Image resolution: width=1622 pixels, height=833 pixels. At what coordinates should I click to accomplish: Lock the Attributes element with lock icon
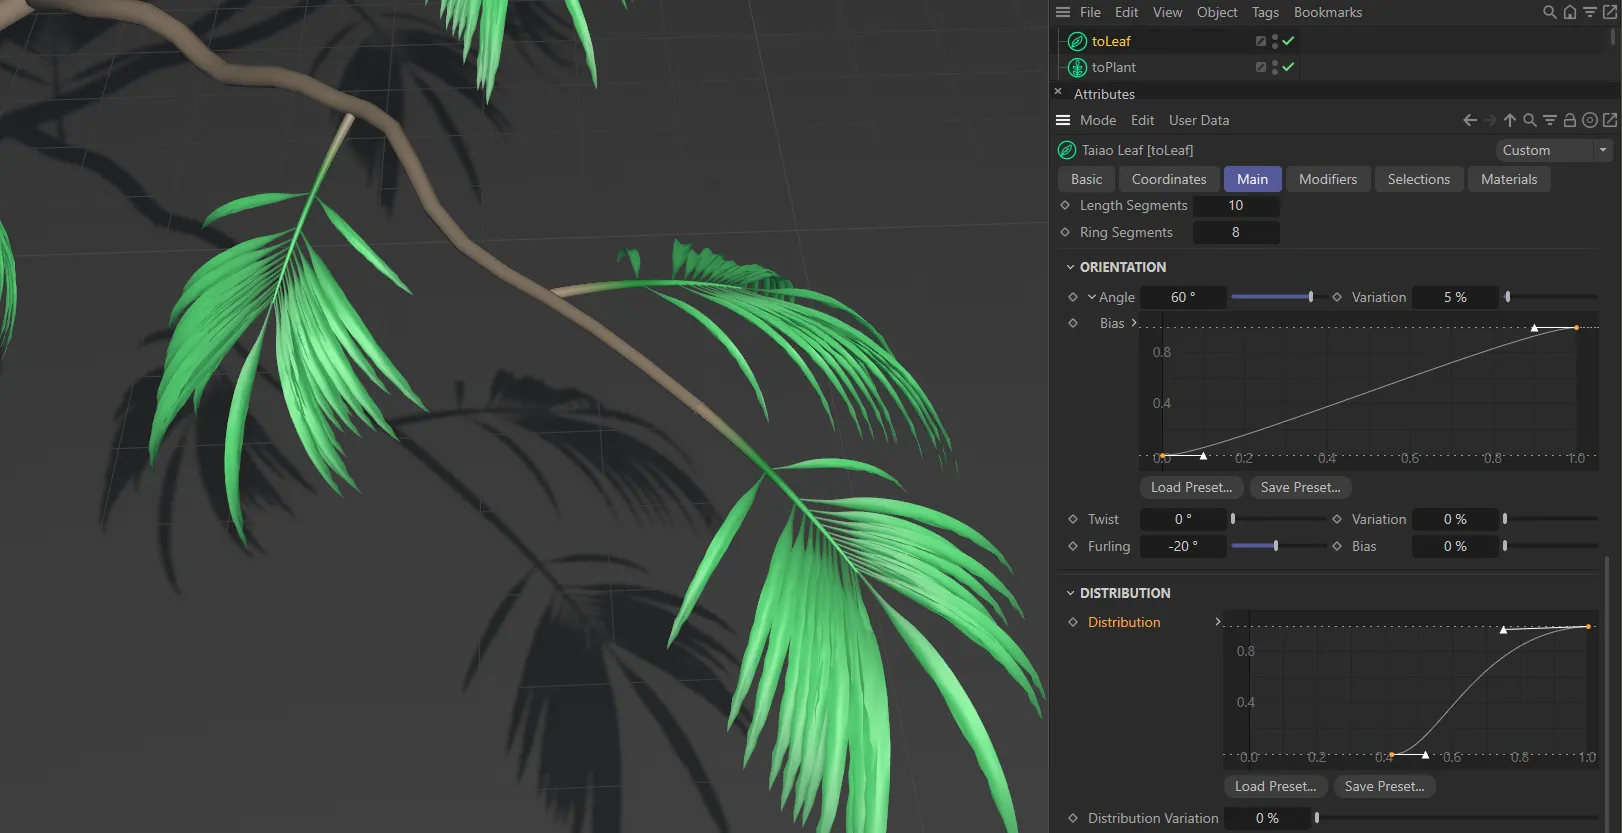coord(1570,120)
